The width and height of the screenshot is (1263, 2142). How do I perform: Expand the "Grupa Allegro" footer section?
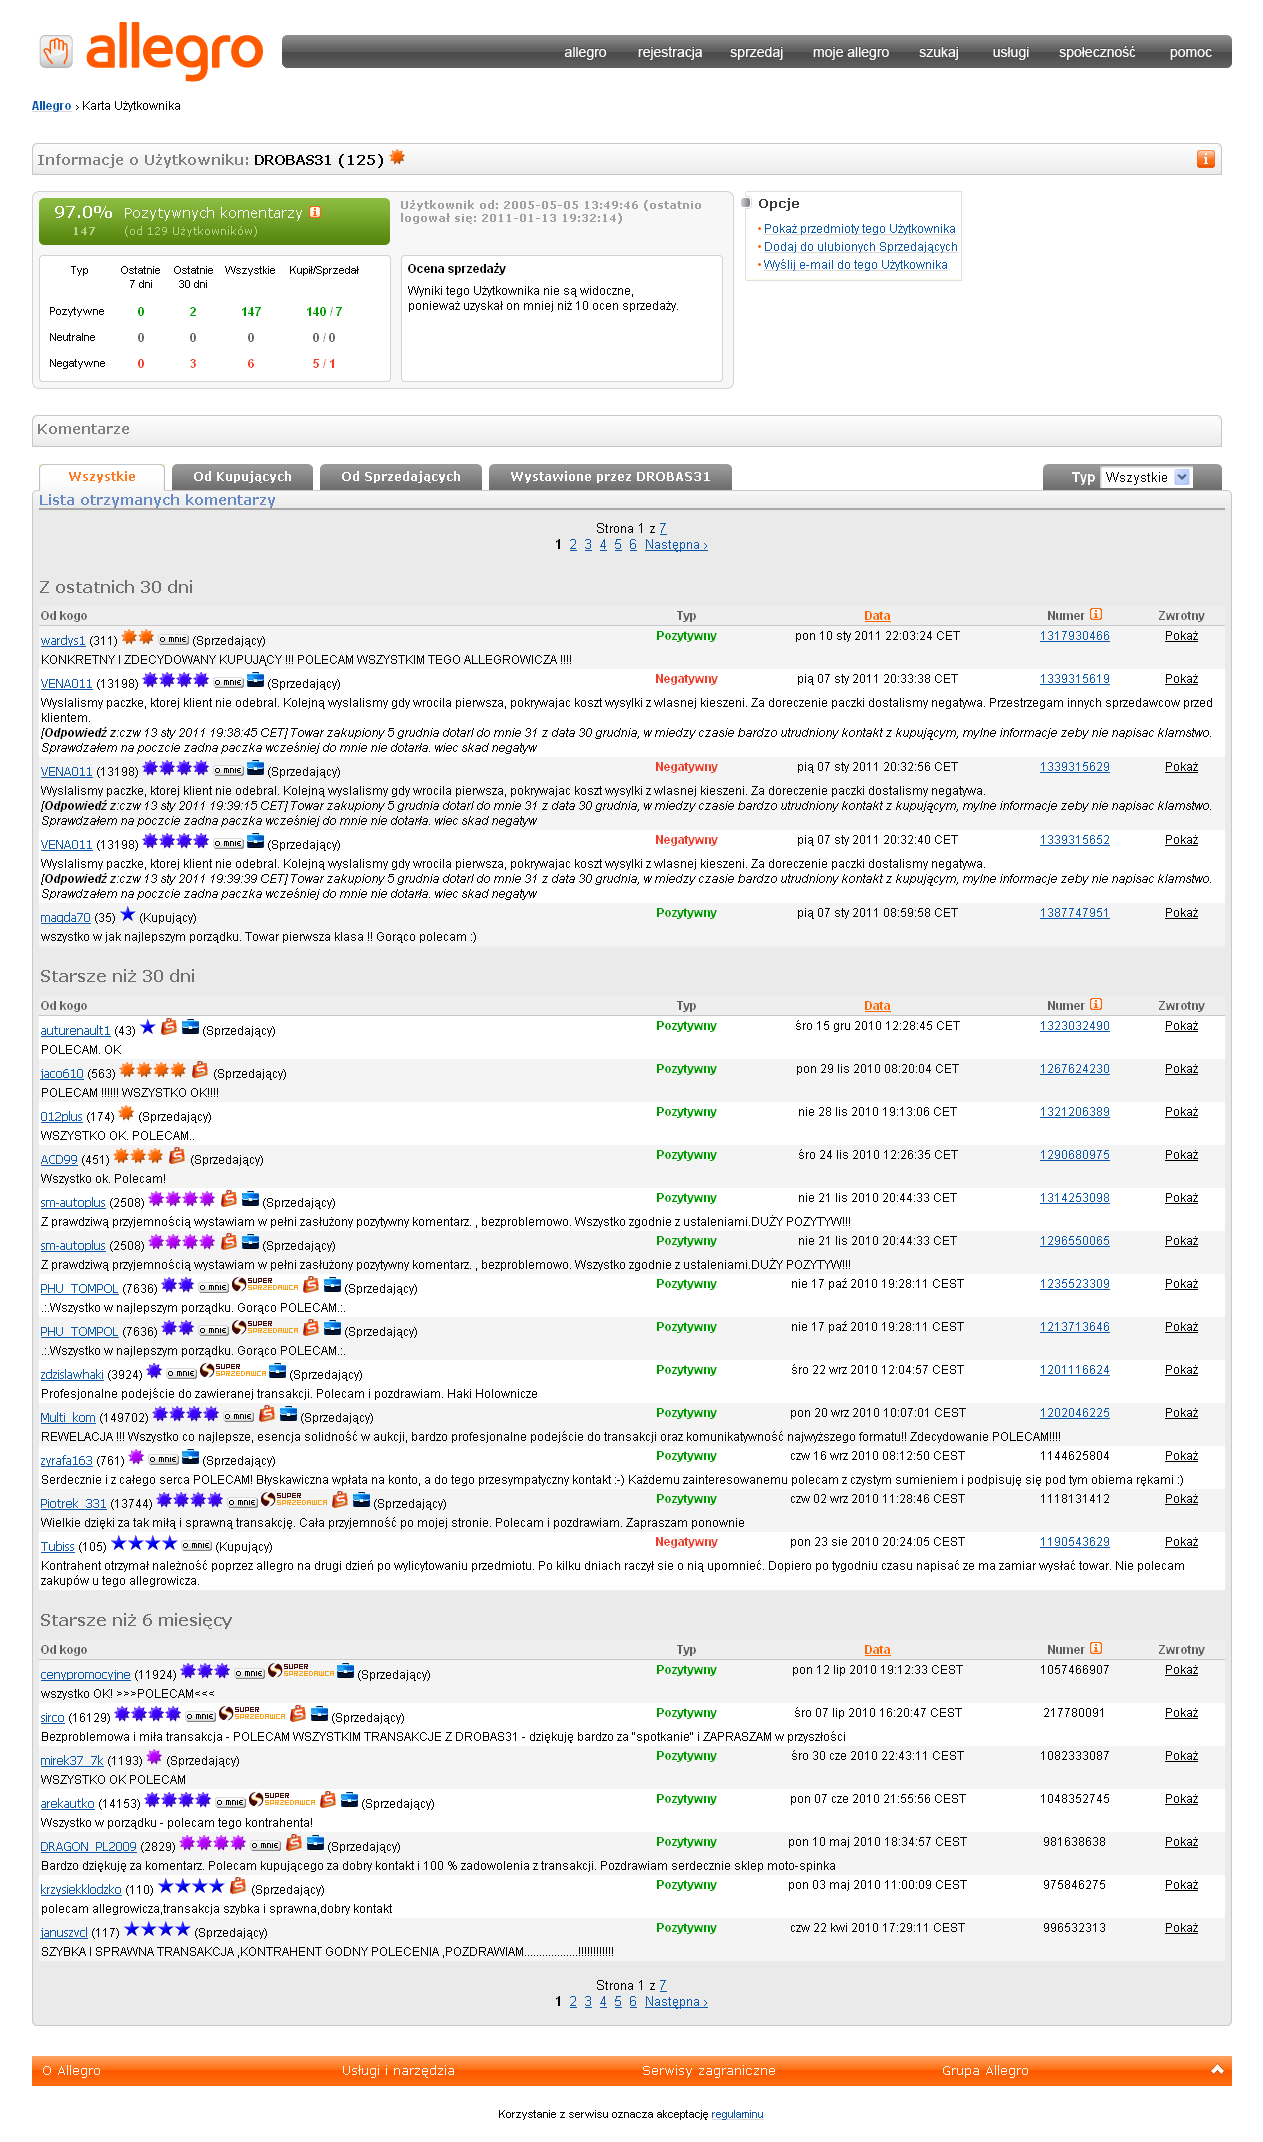click(x=985, y=2070)
